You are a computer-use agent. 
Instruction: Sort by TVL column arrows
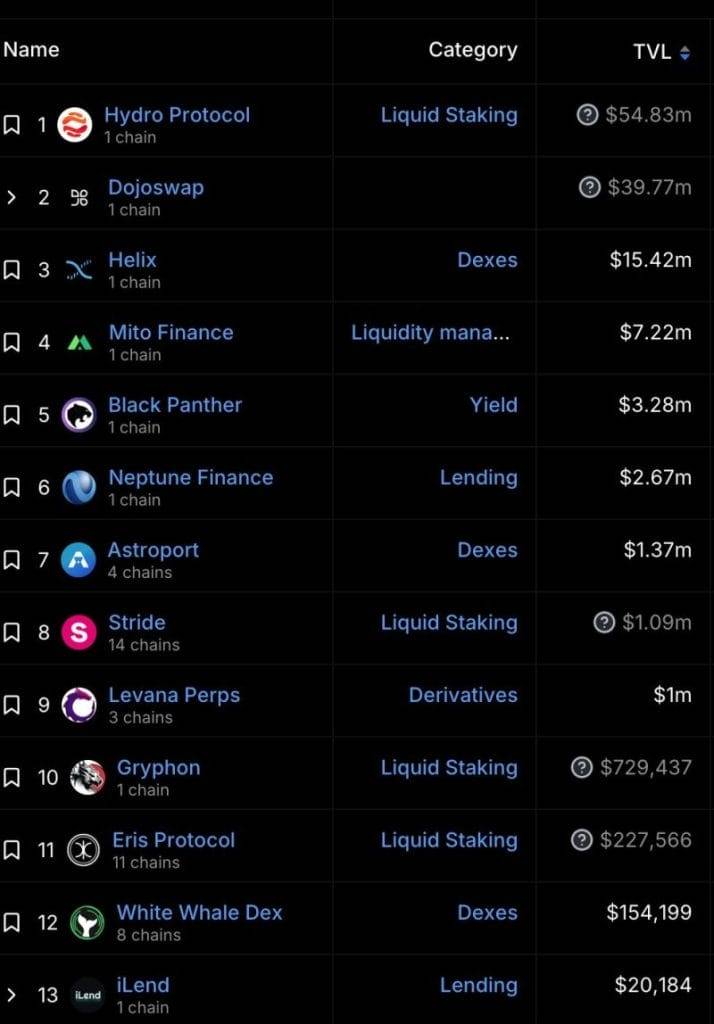pos(685,52)
